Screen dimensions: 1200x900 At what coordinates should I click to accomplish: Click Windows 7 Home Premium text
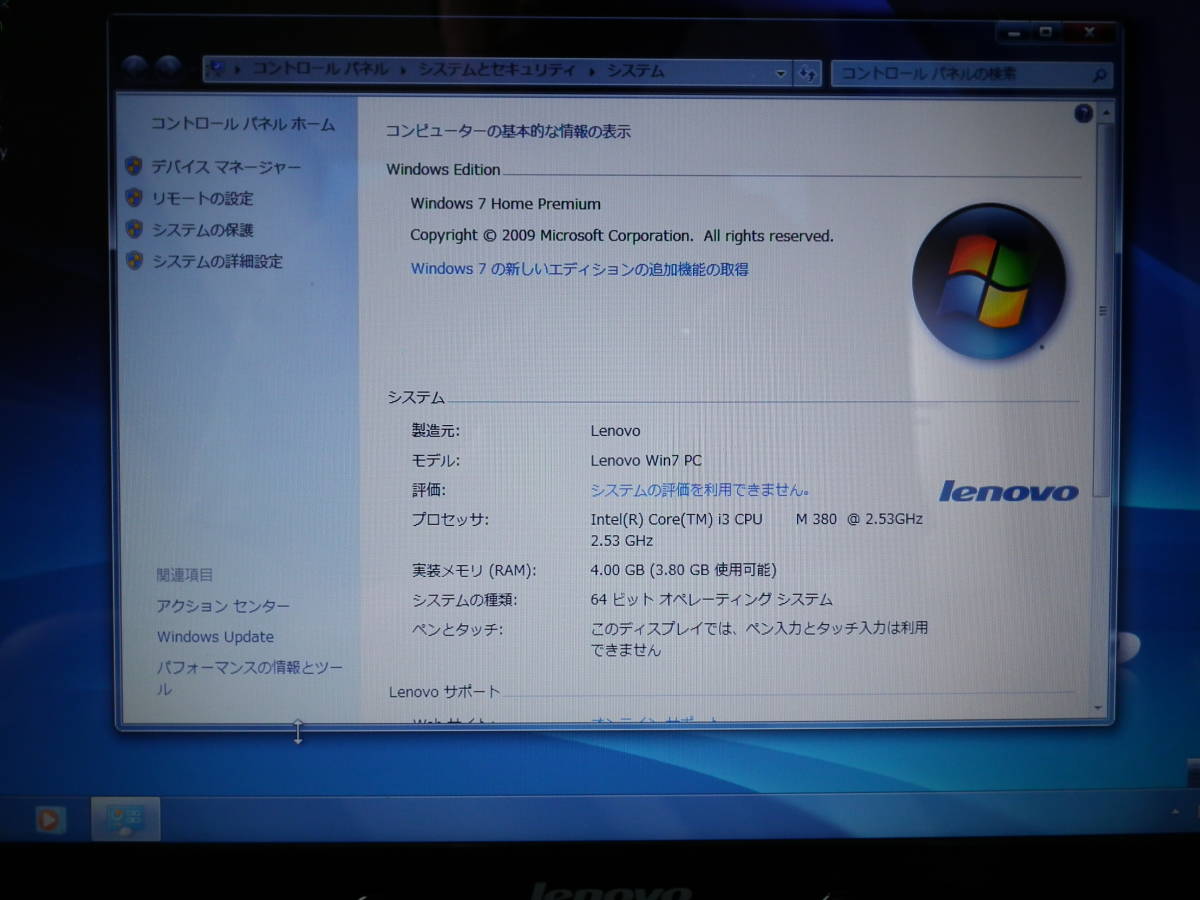pos(505,204)
